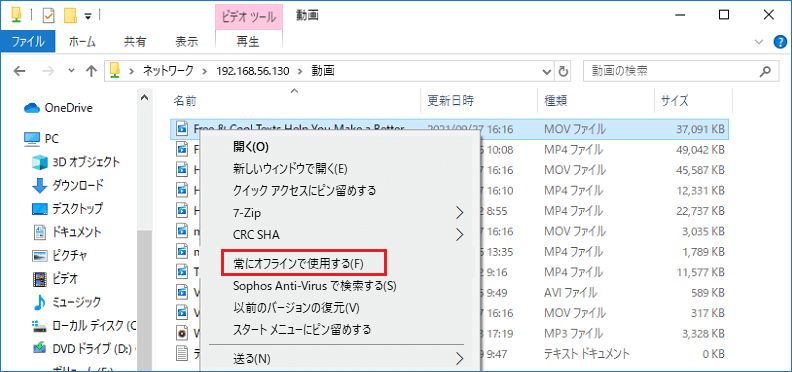
Task: Open the 共有 ribbon tab
Action: coord(135,41)
